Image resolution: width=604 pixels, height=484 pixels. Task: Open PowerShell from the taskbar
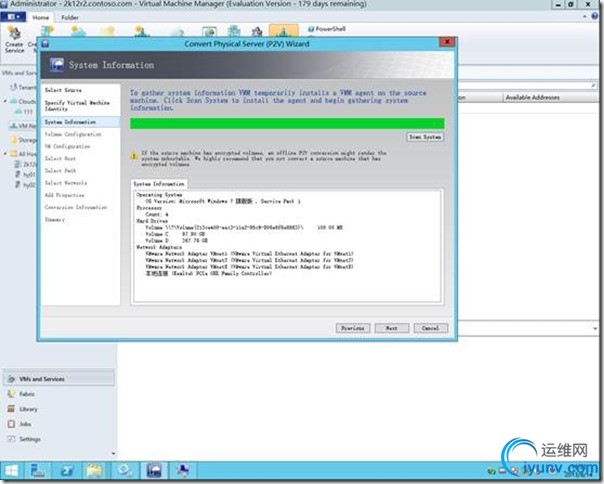[67, 471]
